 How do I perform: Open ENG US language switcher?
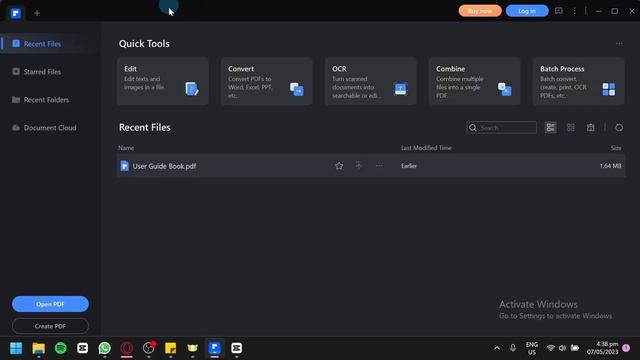[531, 348]
